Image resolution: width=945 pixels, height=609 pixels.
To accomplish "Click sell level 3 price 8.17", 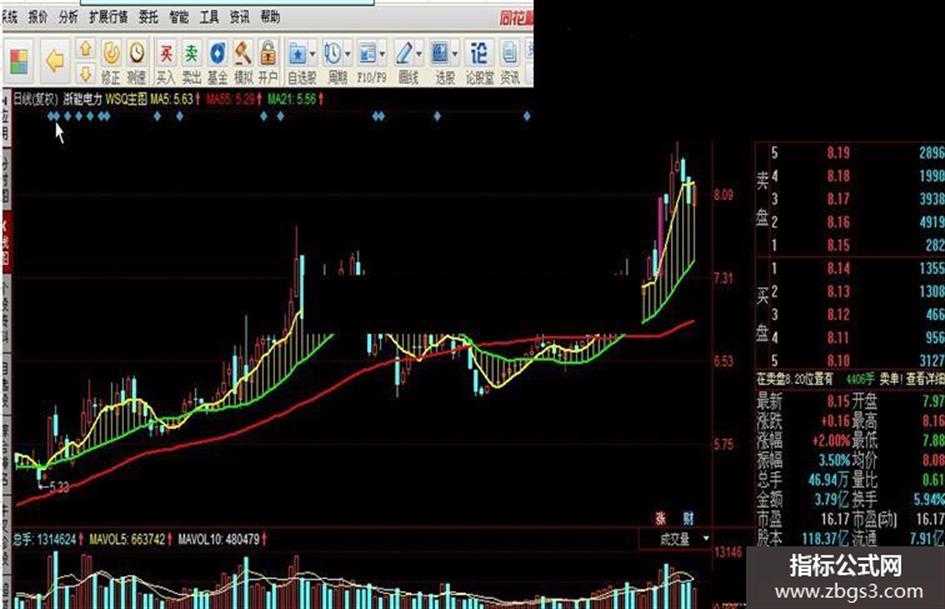I will click(838, 198).
